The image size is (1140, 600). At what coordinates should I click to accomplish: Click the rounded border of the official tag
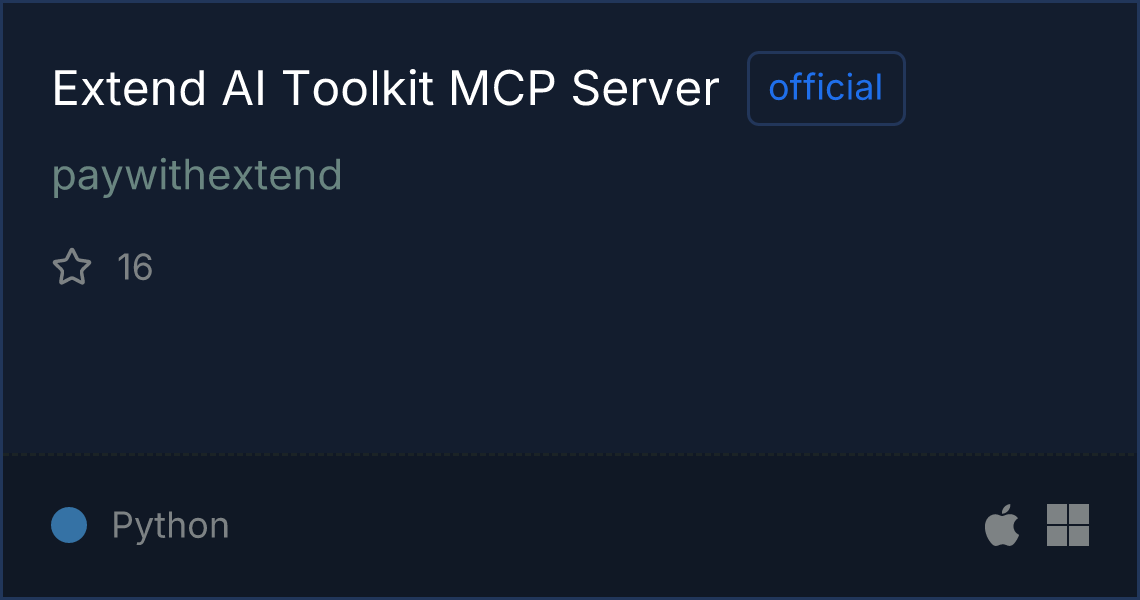[826, 53]
